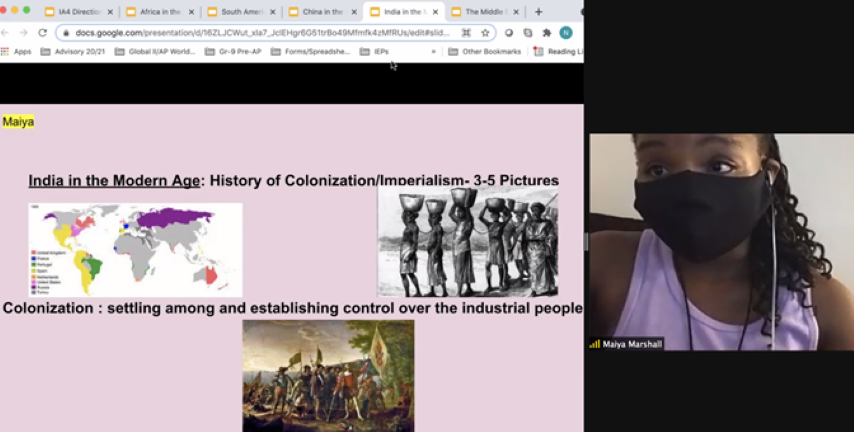
Task: Open the Apps grid shortcut
Action: [17, 51]
